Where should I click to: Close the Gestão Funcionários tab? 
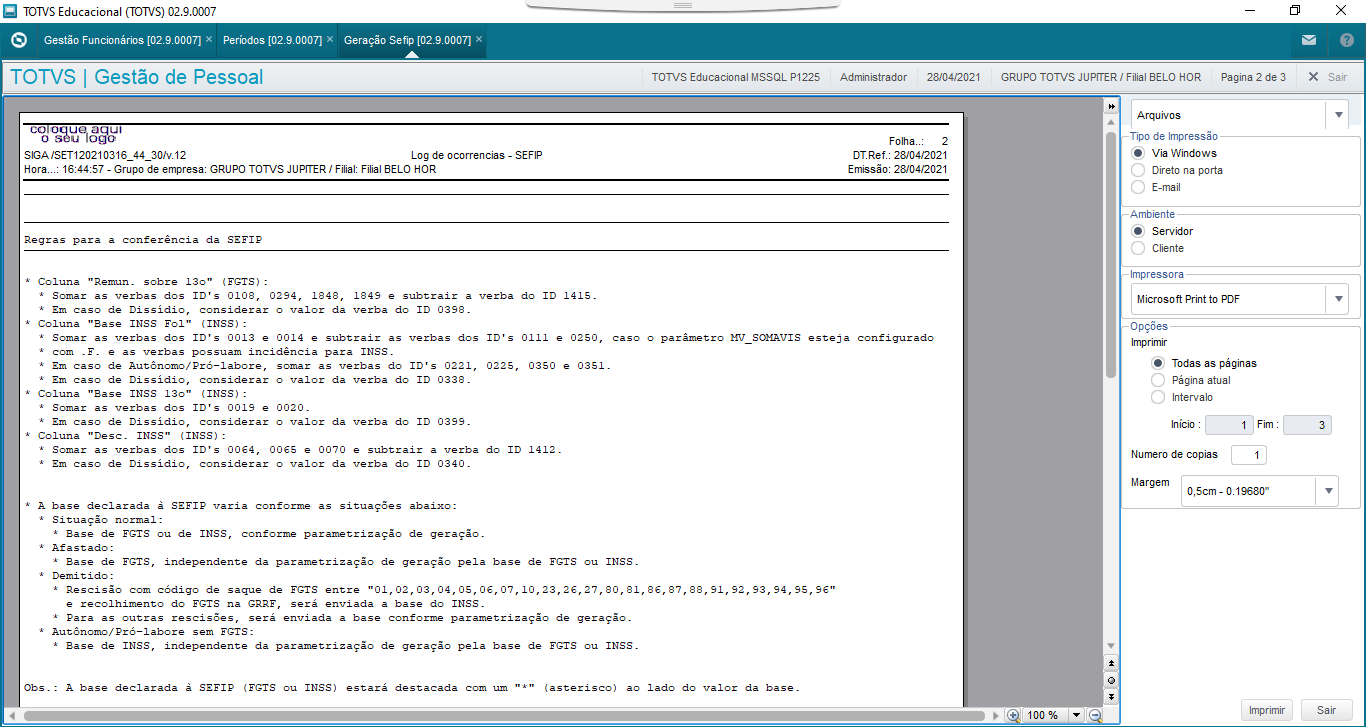pyautogui.click(x=209, y=40)
